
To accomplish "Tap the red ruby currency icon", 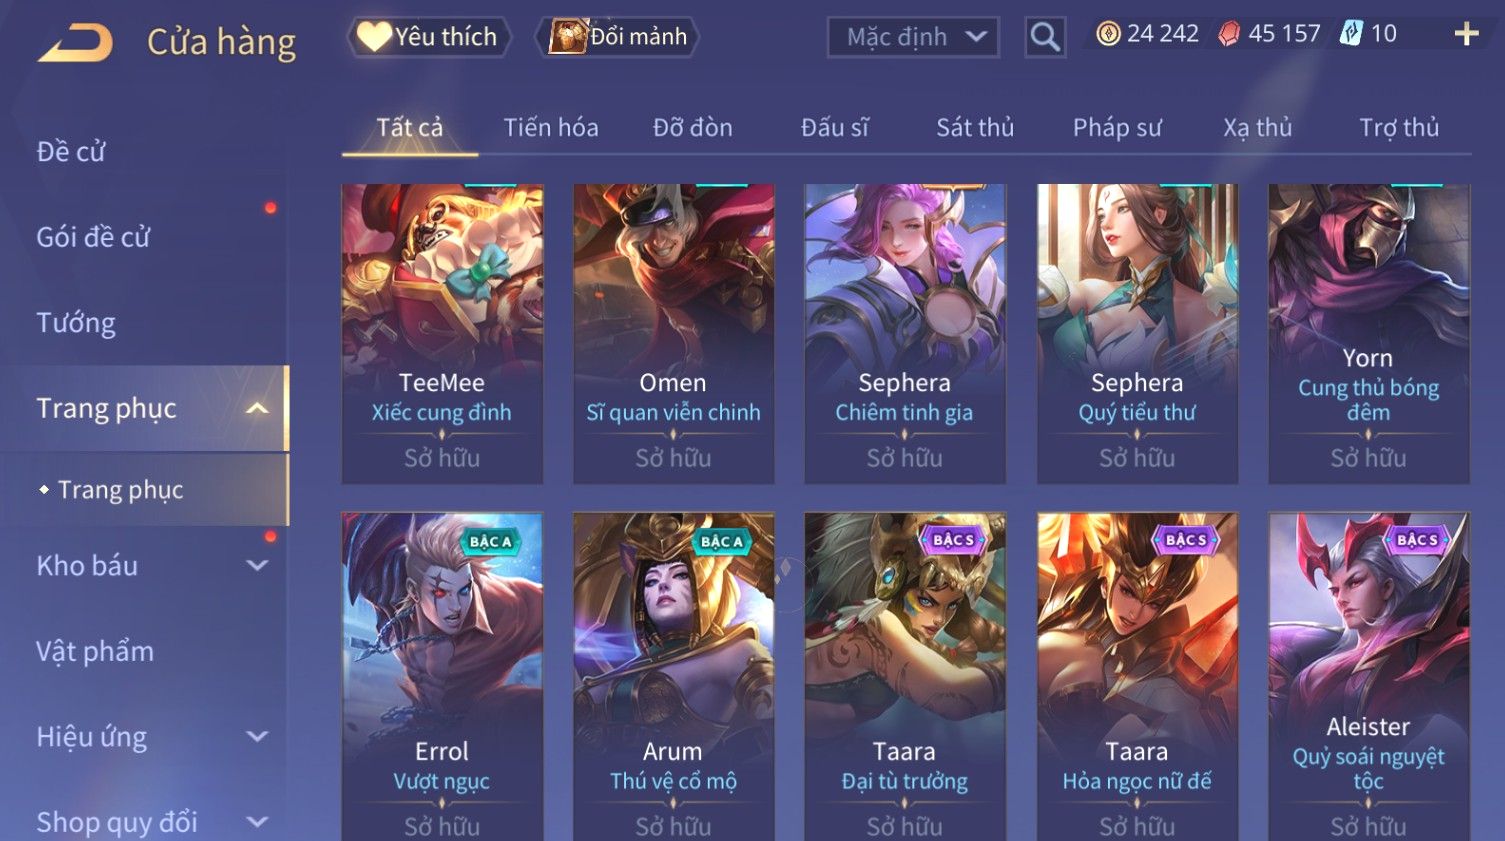I will (1229, 34).
